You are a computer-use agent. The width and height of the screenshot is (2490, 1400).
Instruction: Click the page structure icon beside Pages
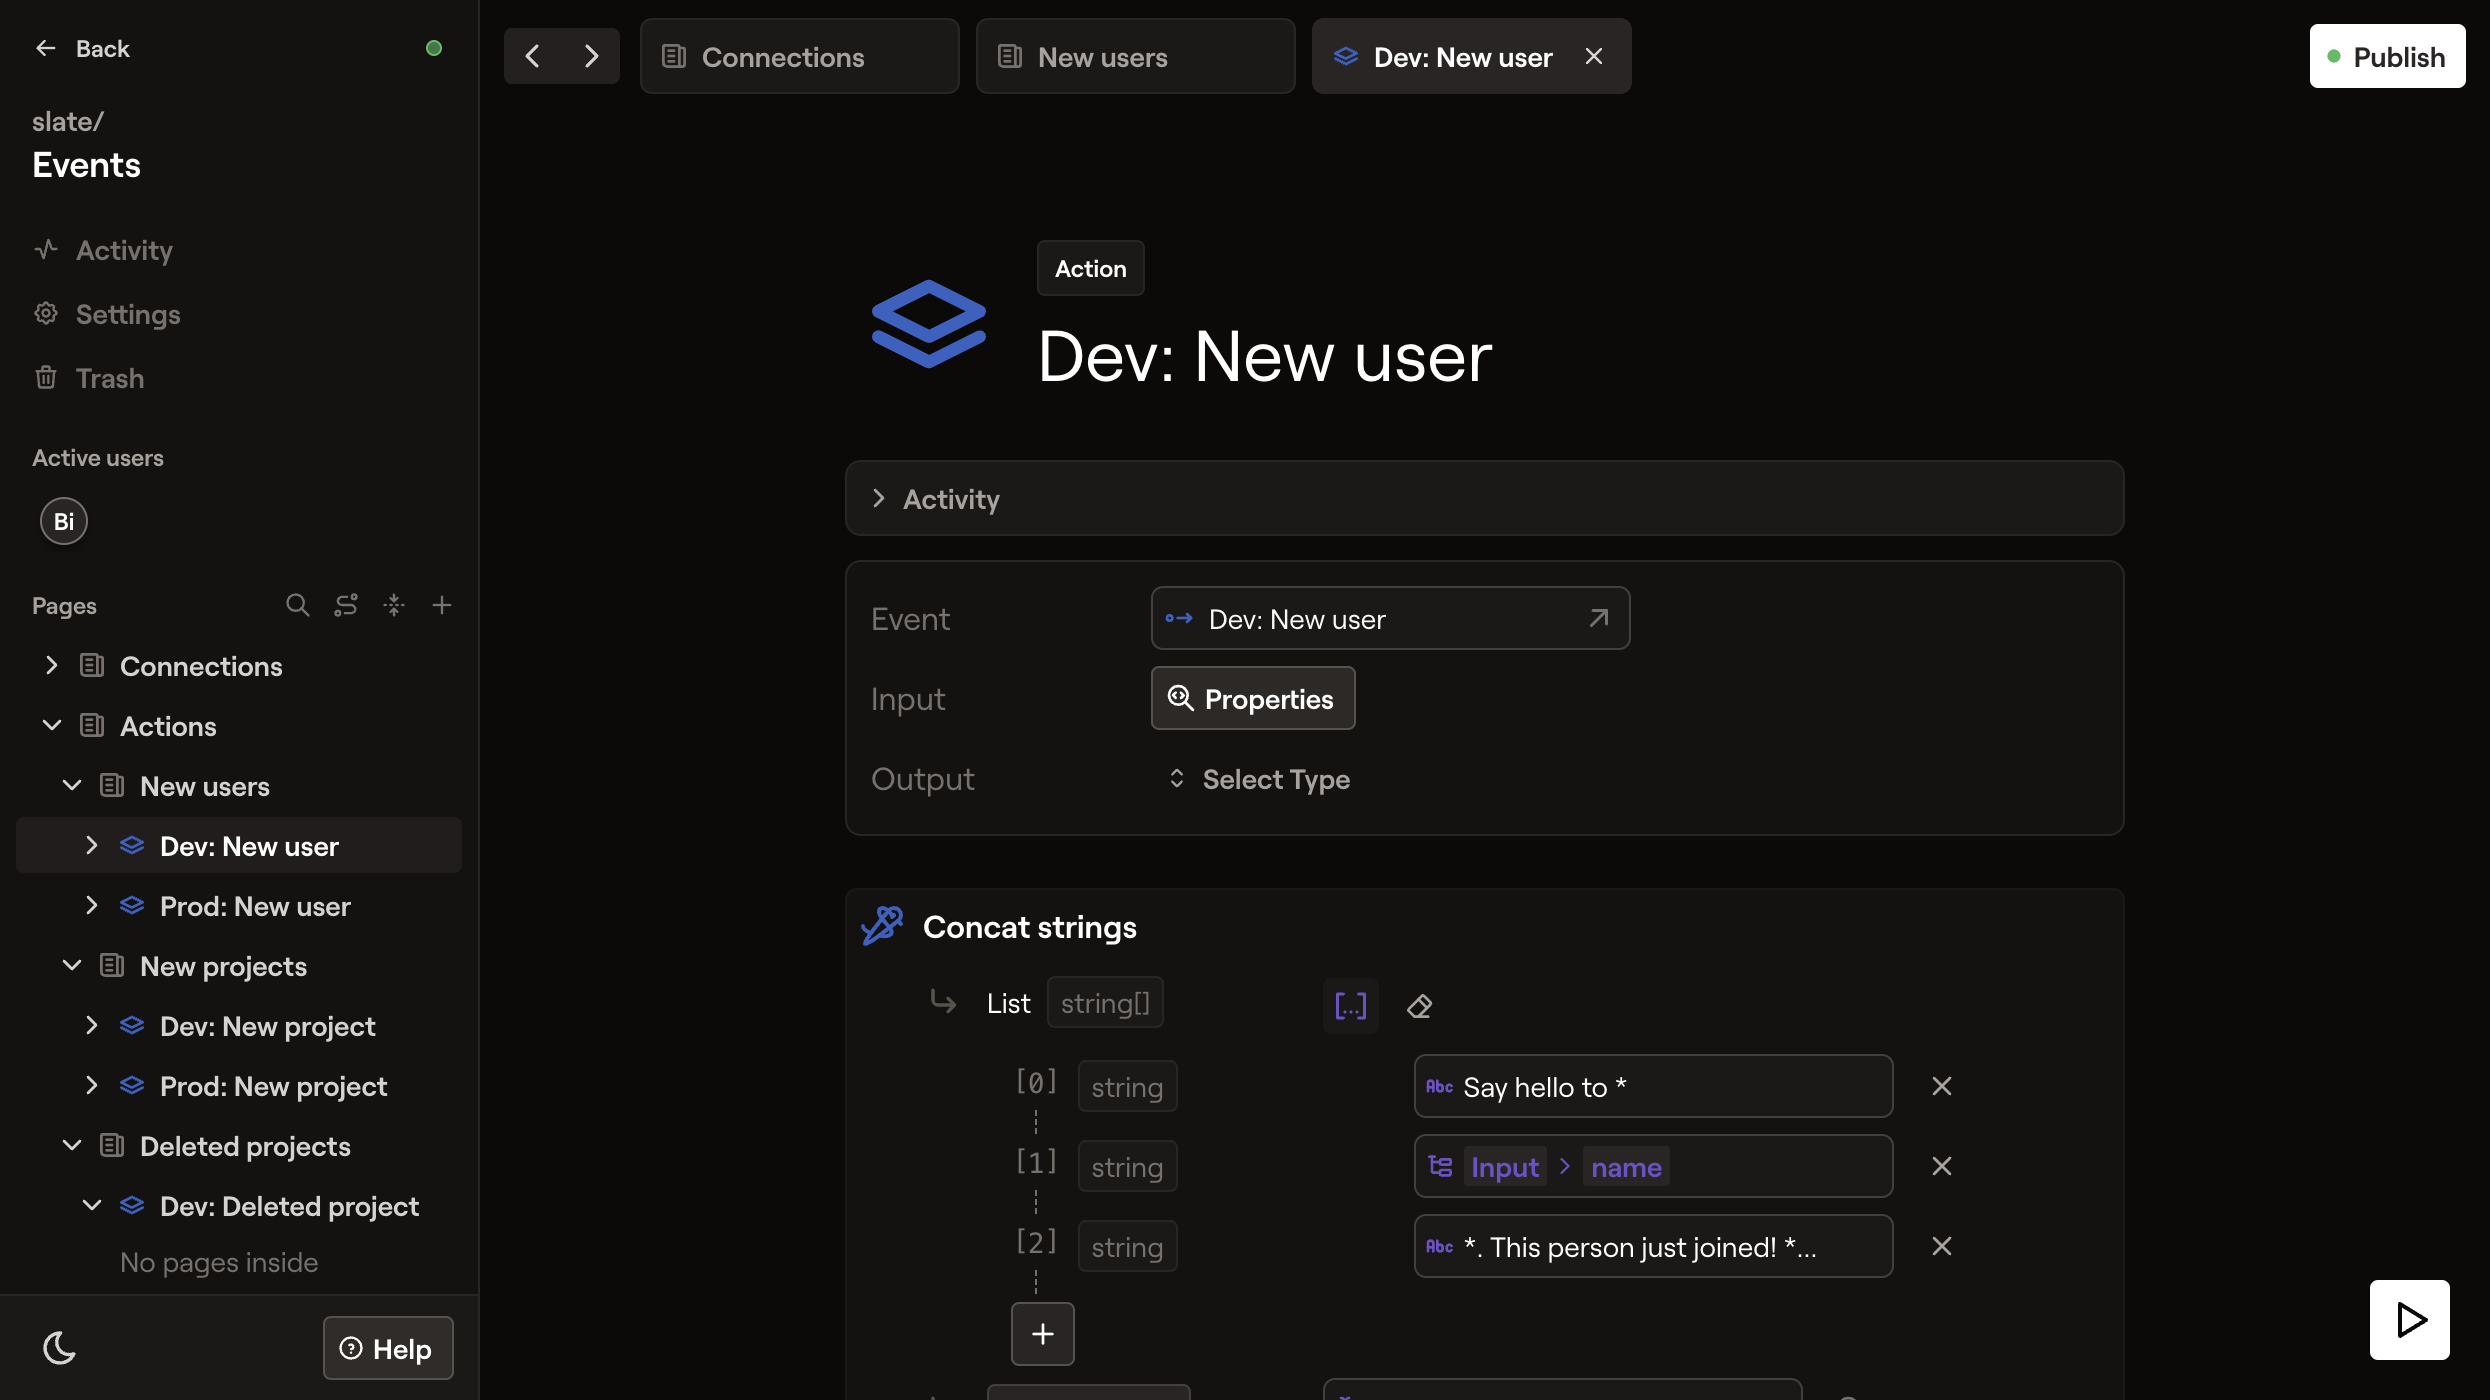(345, 605)
